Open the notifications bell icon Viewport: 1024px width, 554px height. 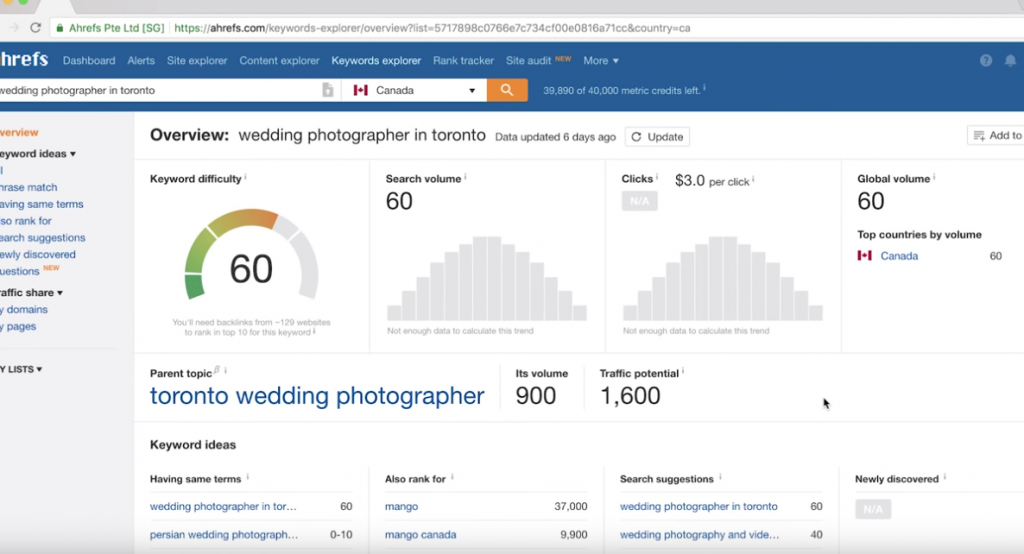(x=1011, y=61)
